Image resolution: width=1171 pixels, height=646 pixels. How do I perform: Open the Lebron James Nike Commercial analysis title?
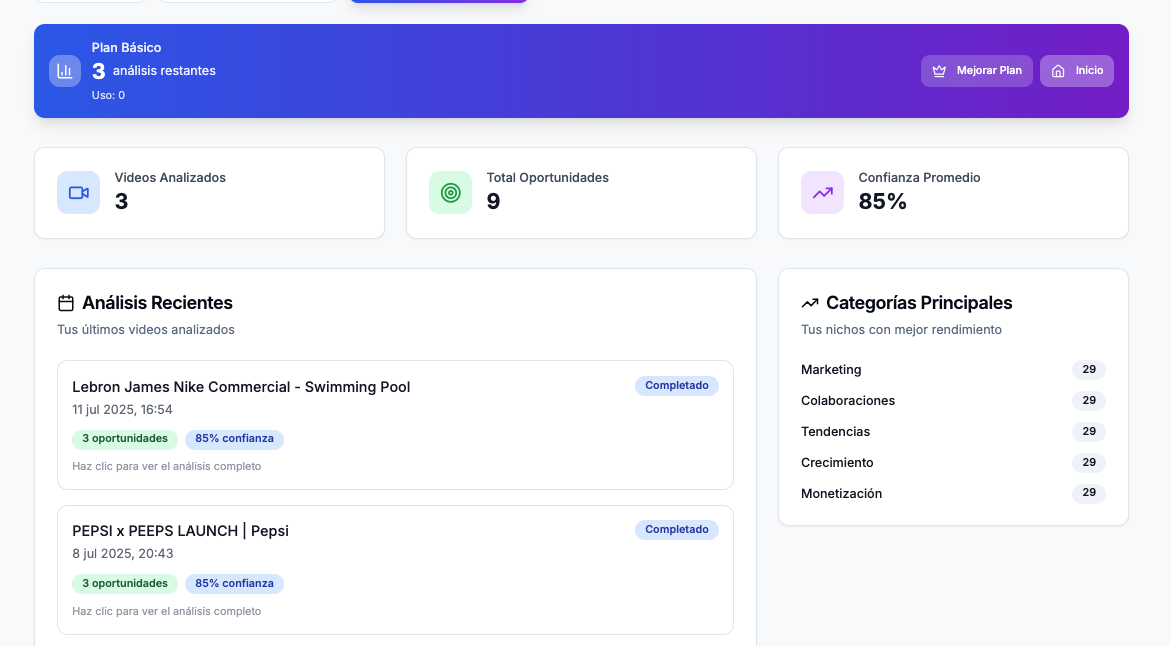241,387
